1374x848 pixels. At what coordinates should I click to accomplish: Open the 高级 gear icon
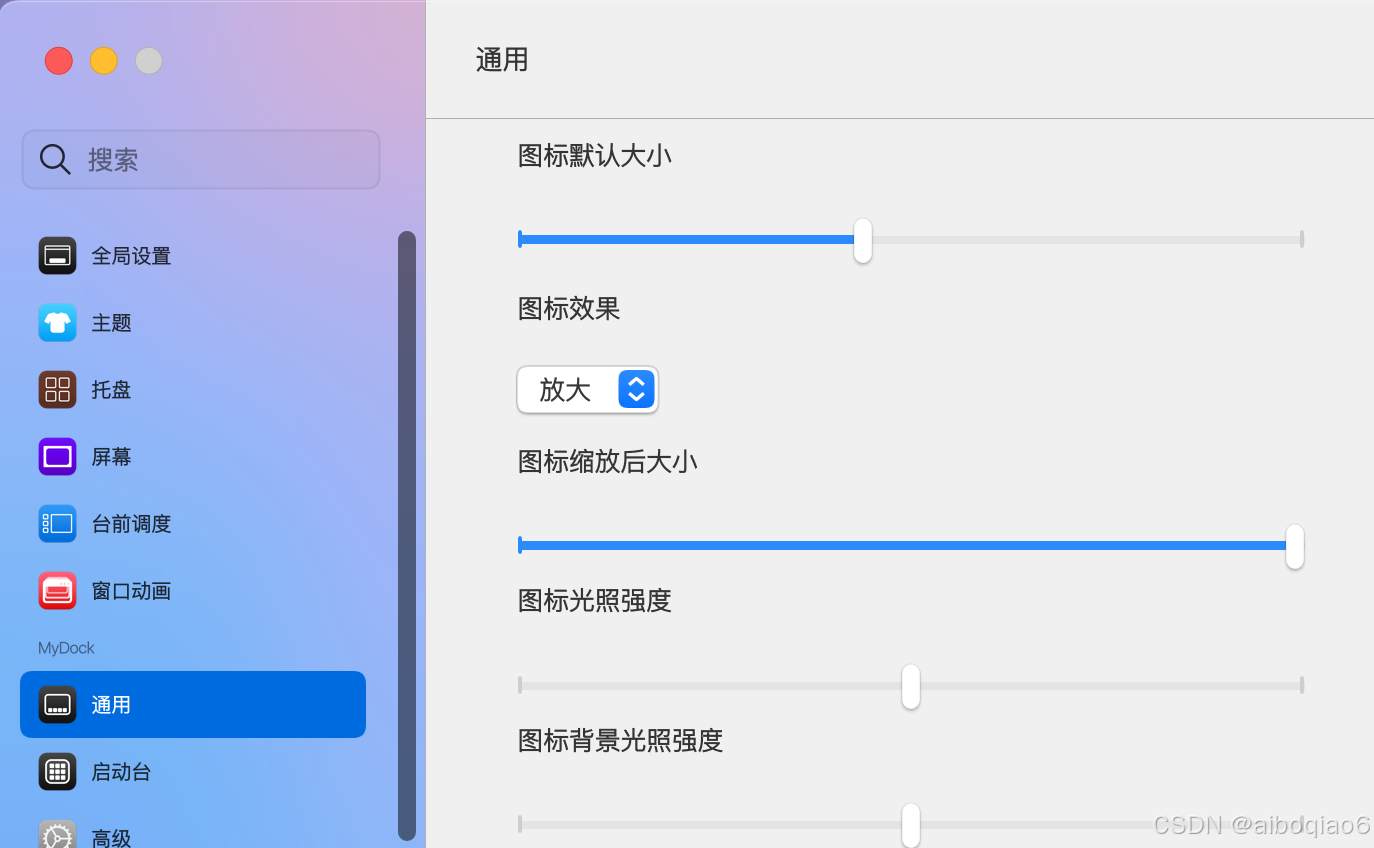[57, 836]
